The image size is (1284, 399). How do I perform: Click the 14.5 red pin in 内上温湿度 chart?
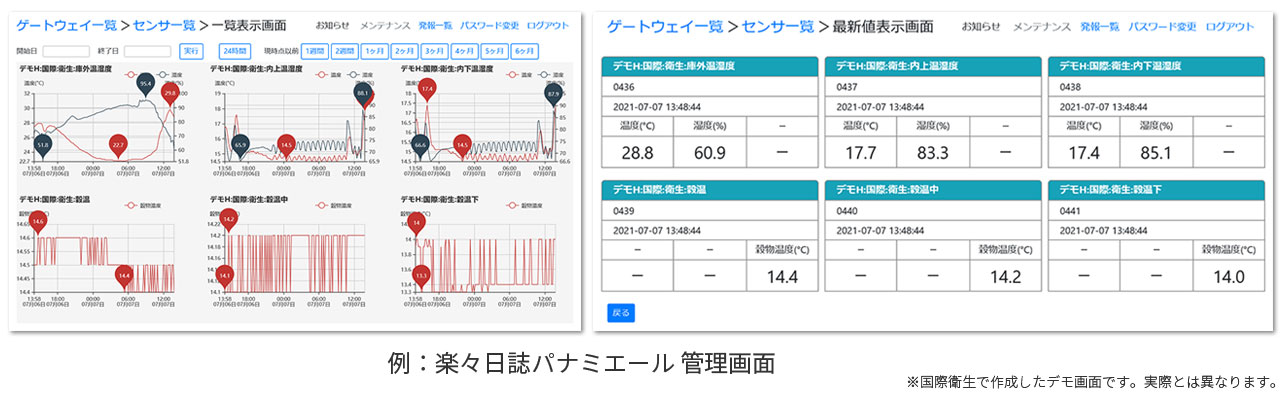287,145
